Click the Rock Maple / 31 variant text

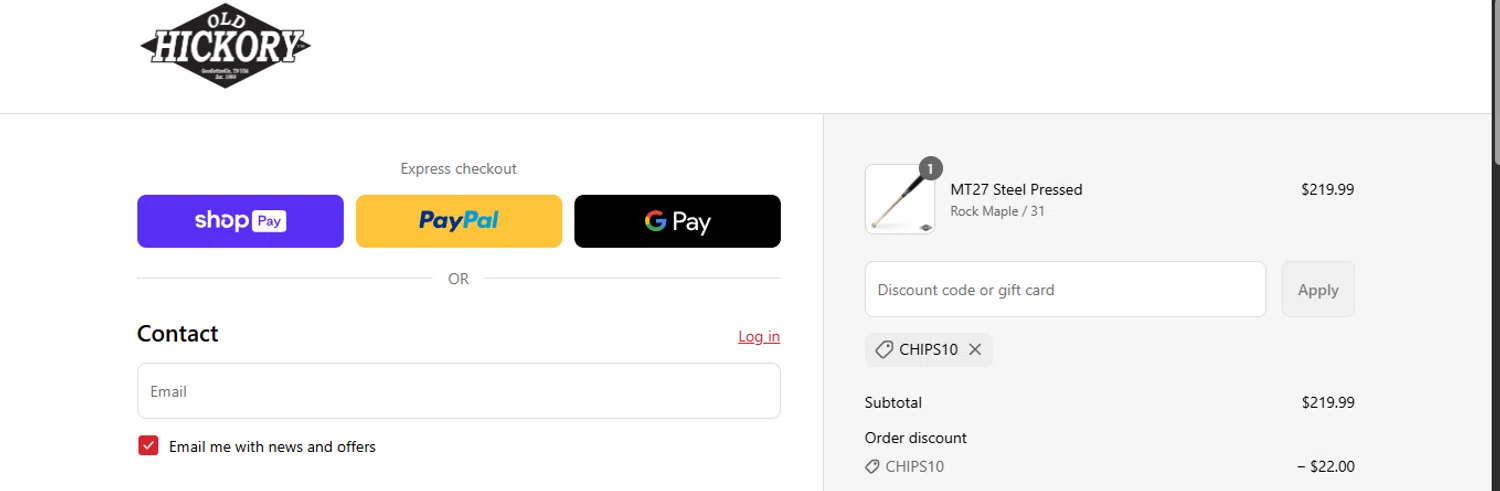pos(997,211)
